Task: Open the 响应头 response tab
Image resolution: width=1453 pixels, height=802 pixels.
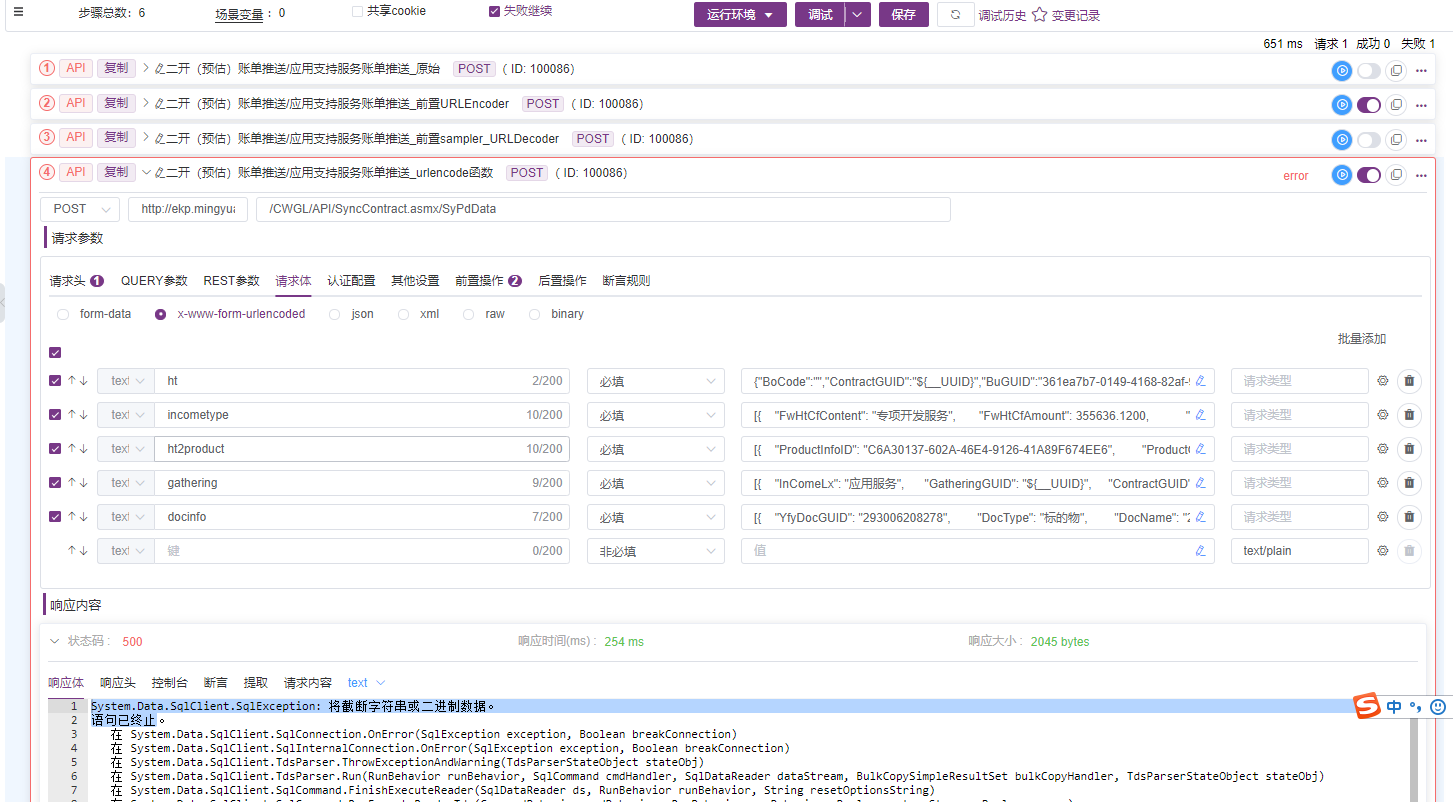Action: 118,683
